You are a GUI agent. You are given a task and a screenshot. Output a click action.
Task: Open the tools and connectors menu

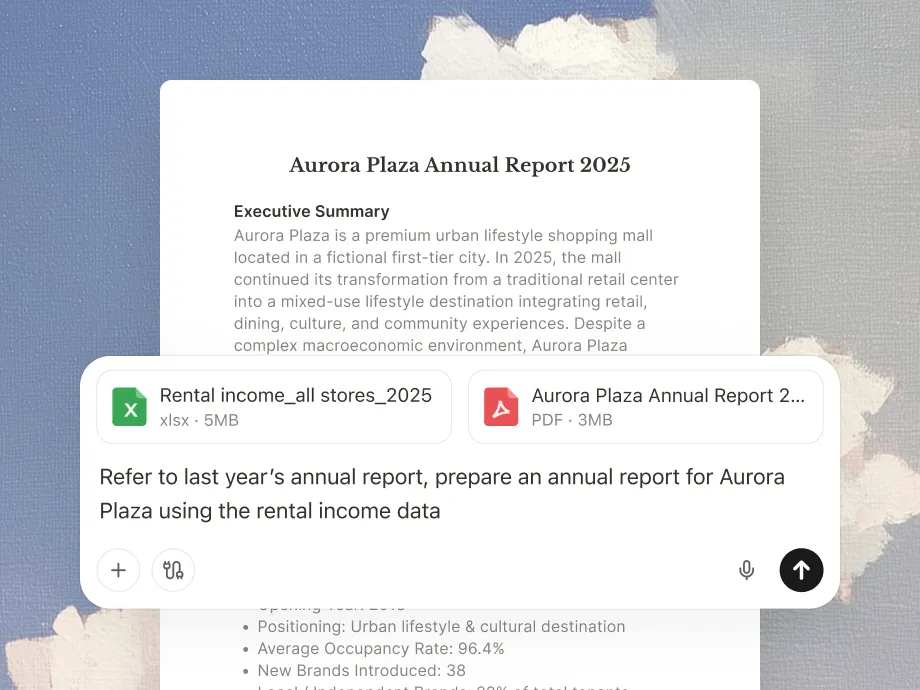click(173, 570)
